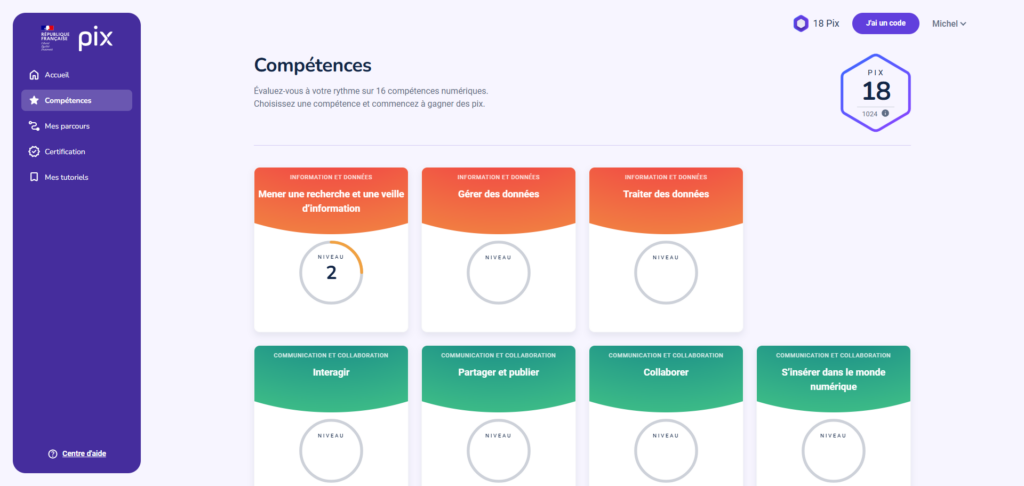The width and height of the screenshot is (1024, 486).
Task: Click the Centre d'aide question icon
Action: point(52,454)
